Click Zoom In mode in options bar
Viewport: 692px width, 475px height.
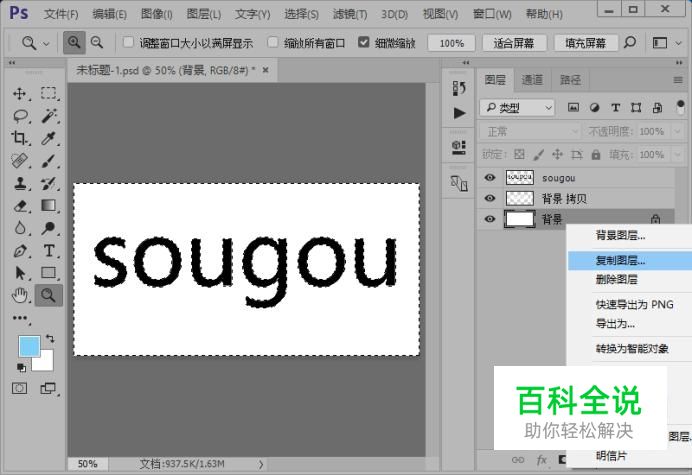coord(74,43)
